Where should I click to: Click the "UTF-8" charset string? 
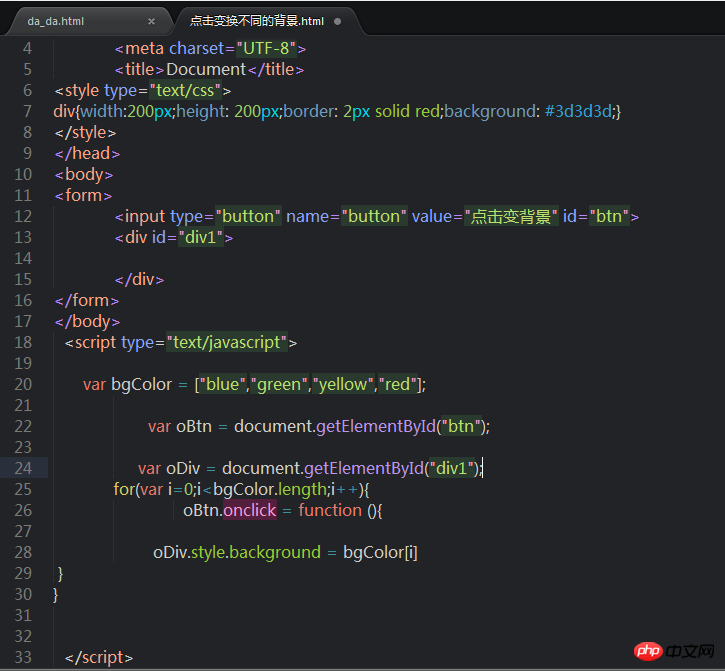click(x=266, y=48)
